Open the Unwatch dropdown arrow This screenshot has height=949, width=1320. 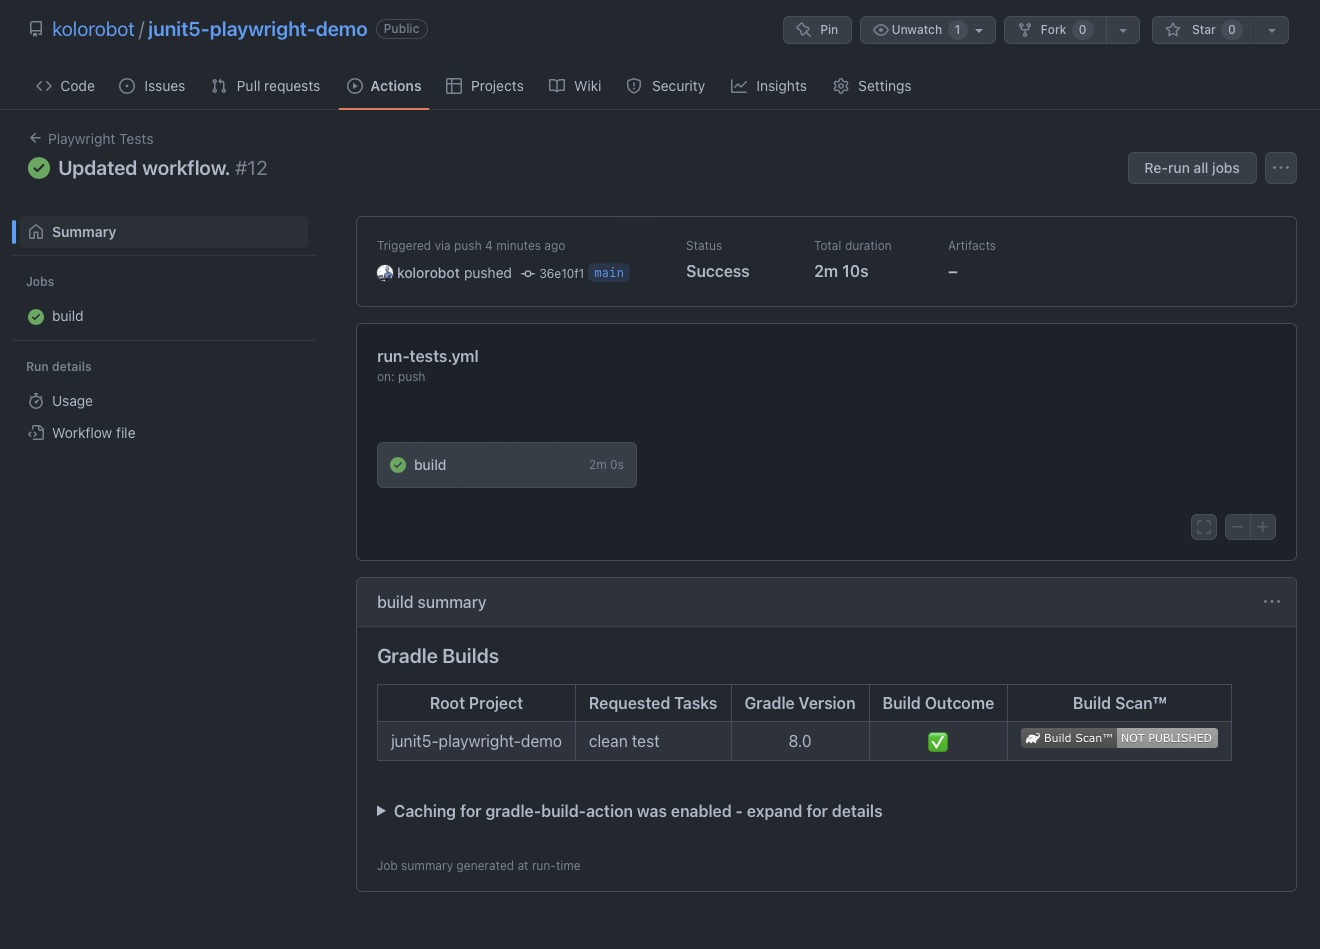pyautogui.click(x=980, y=30)
